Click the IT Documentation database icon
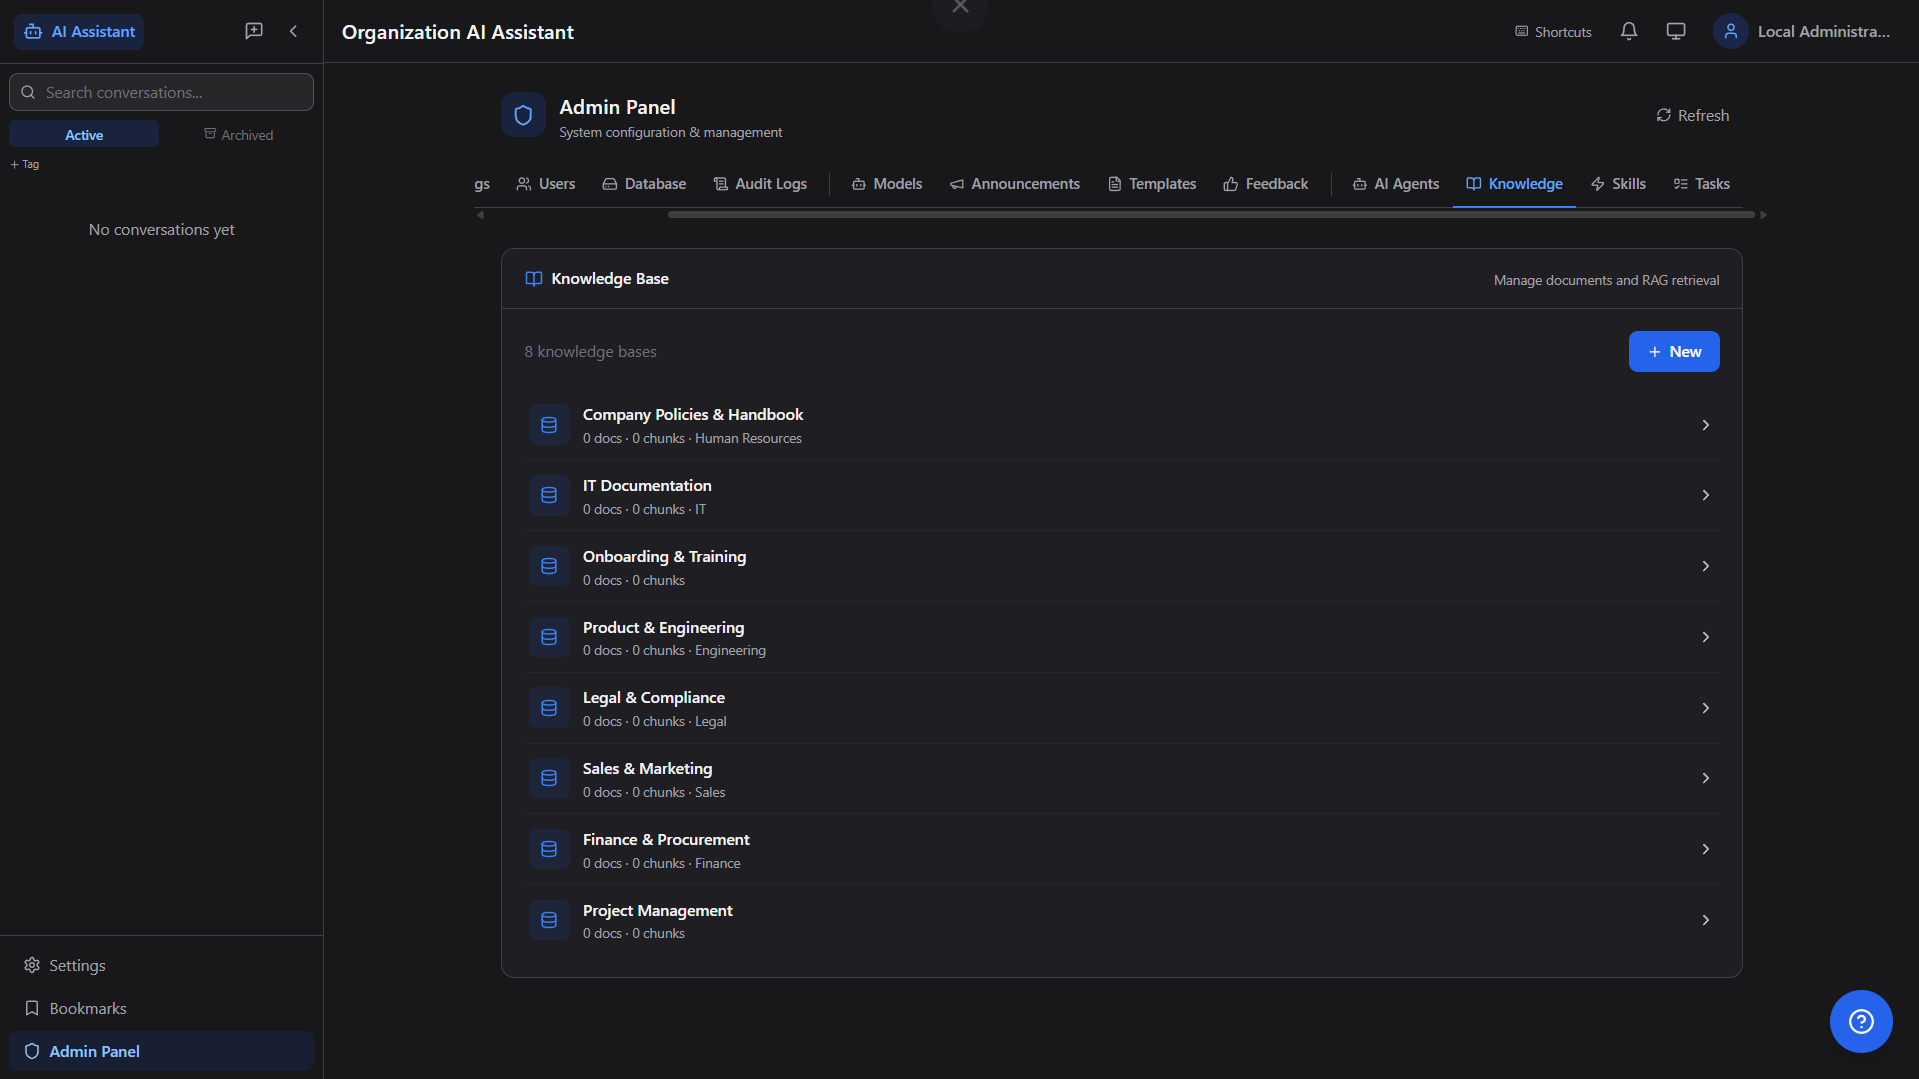Viewport: 1919px width, 1079px height. 549,496
